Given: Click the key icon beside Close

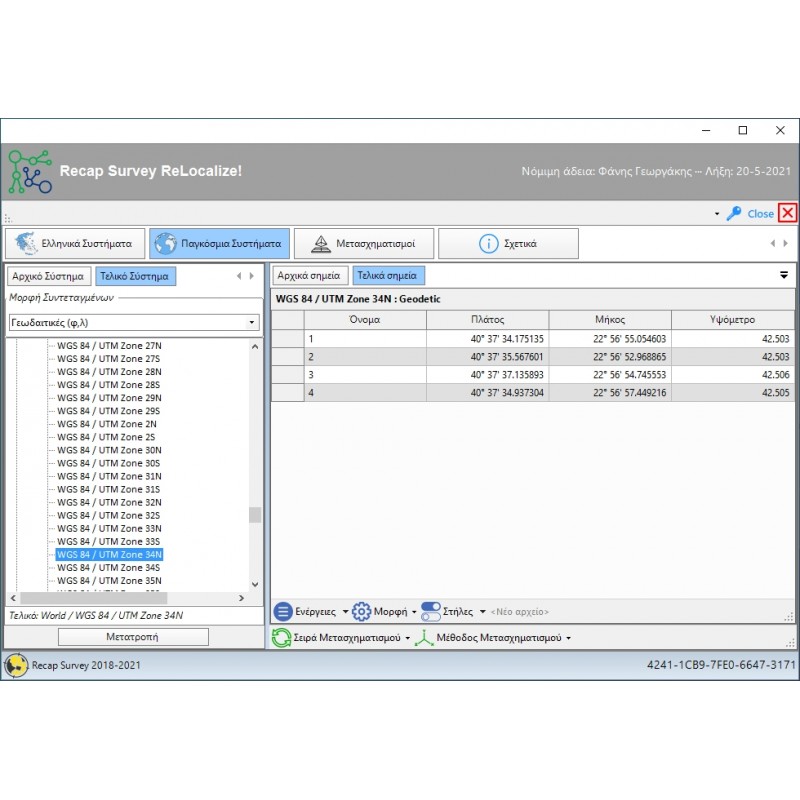Looking at the screenshot, I should pos(734,213).
